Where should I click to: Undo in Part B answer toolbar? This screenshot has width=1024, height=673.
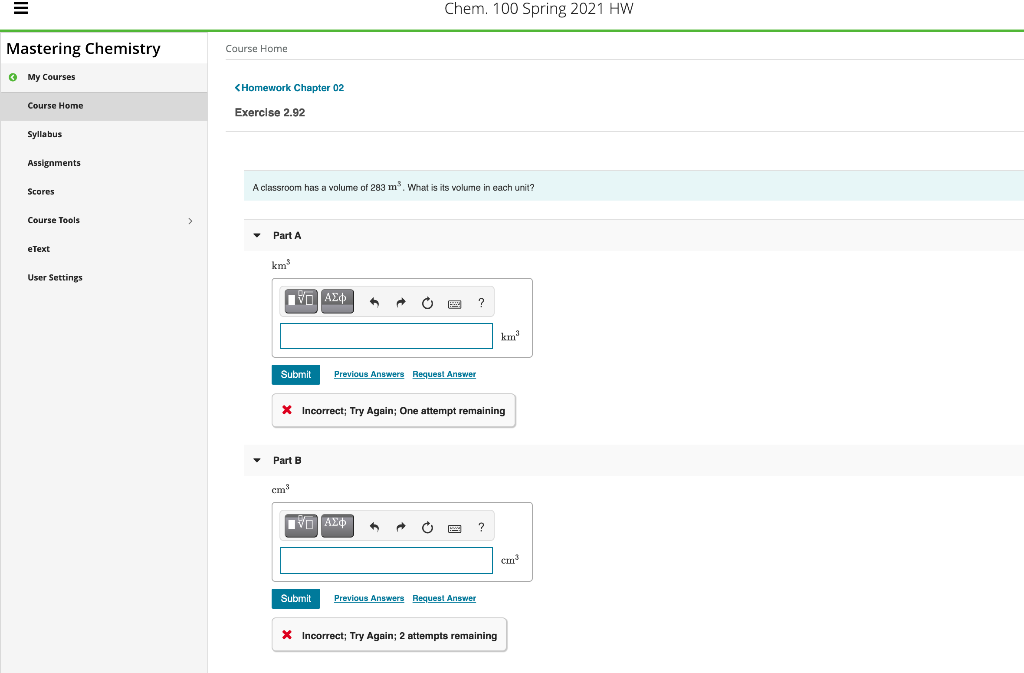click(374, 527)
